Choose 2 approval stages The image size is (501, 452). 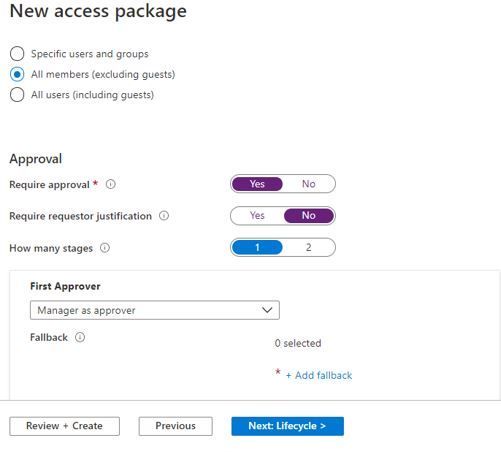pyautogui.click(x=309, y=247)
